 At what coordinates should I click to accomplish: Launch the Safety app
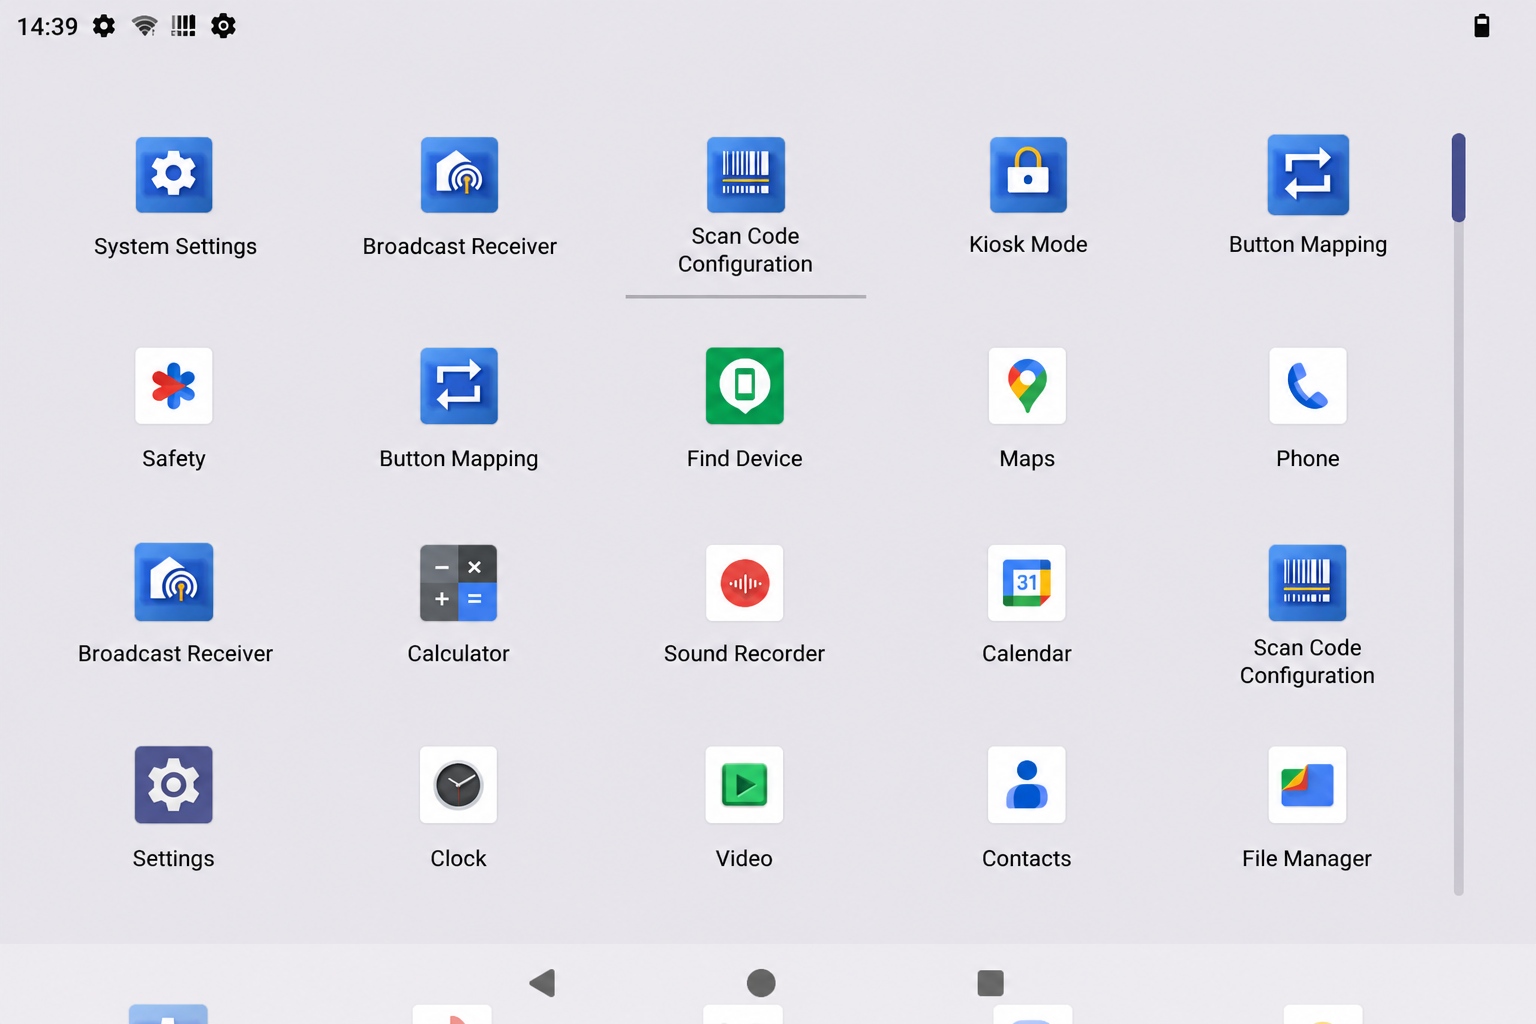(174, 386)
